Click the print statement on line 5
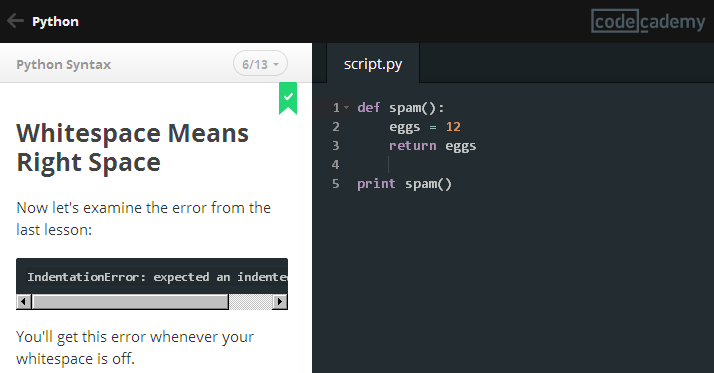The width and height of the screenshot is (714, 373). click(x=404, y=184)
